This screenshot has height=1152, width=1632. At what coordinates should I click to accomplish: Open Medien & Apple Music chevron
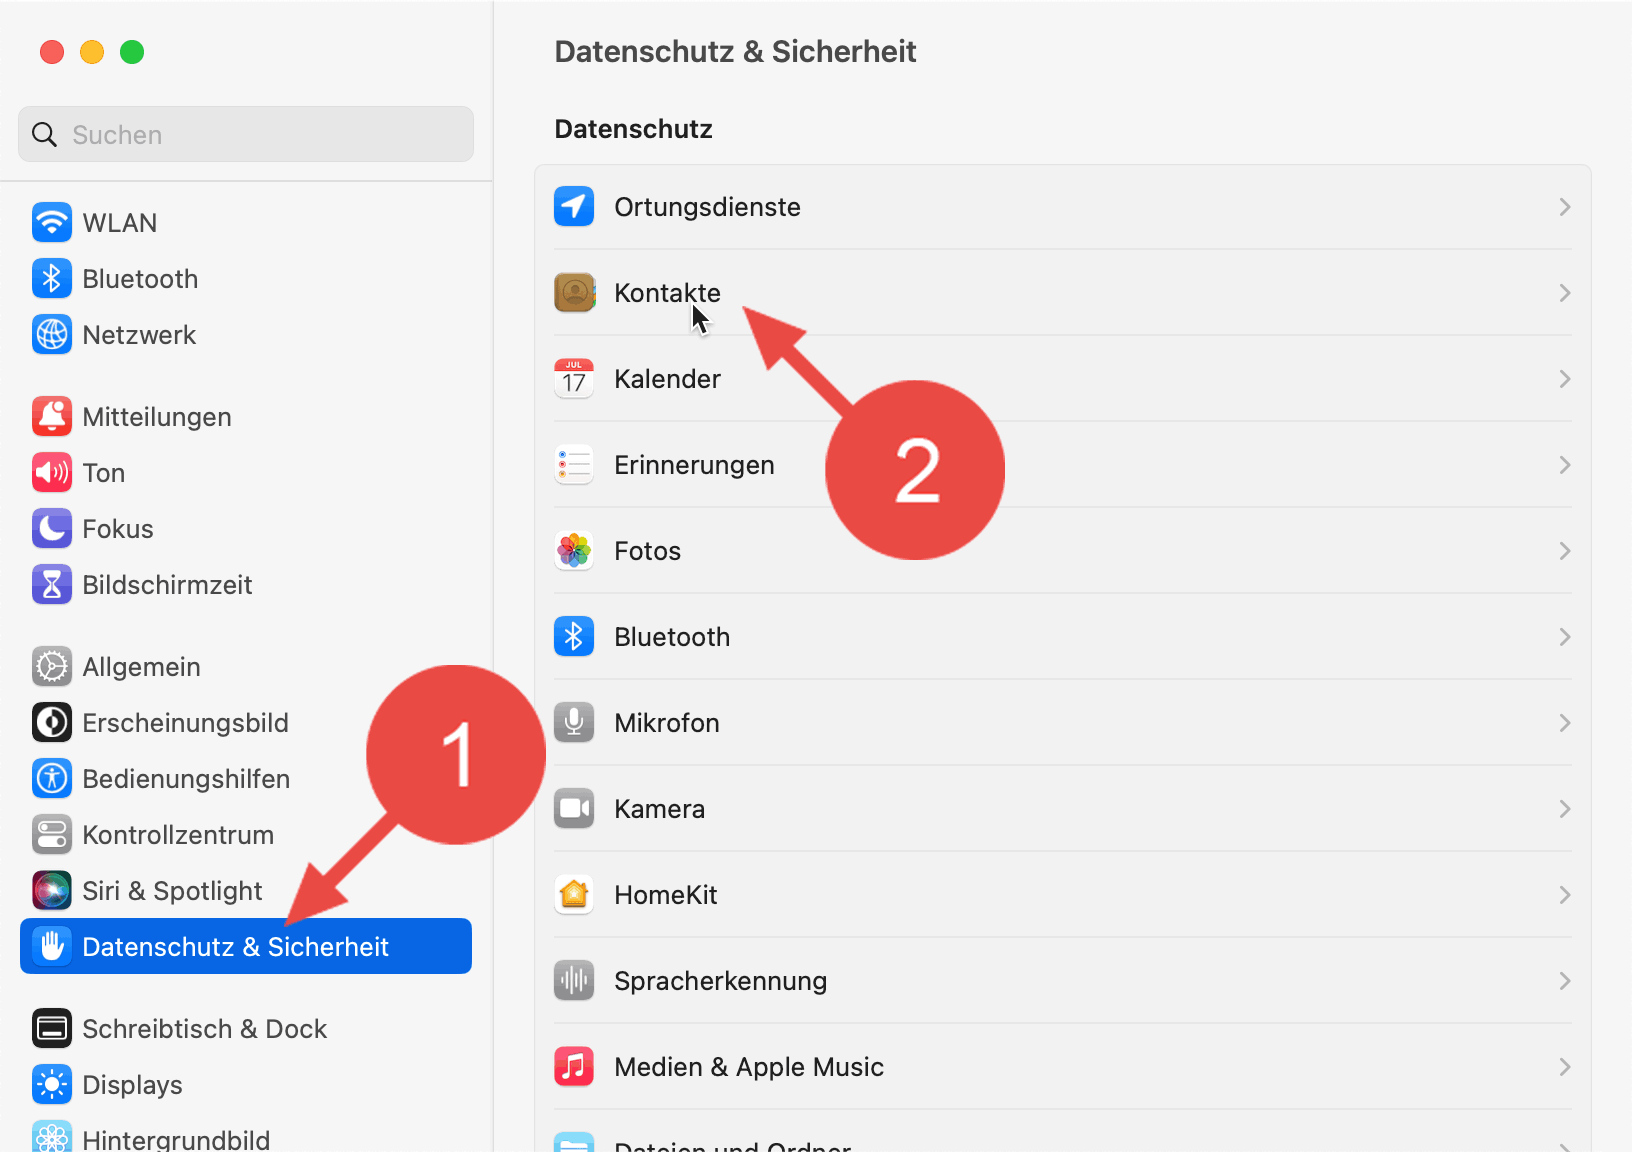point(1564,1067)
